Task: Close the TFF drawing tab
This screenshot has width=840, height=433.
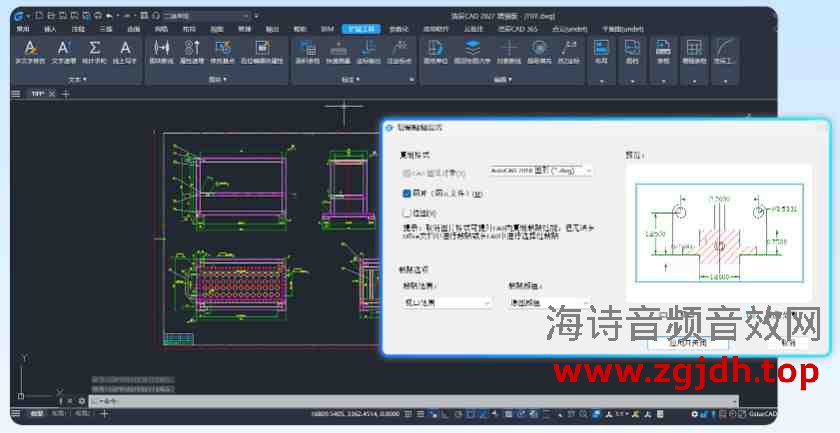Action: tap(51, 94)
